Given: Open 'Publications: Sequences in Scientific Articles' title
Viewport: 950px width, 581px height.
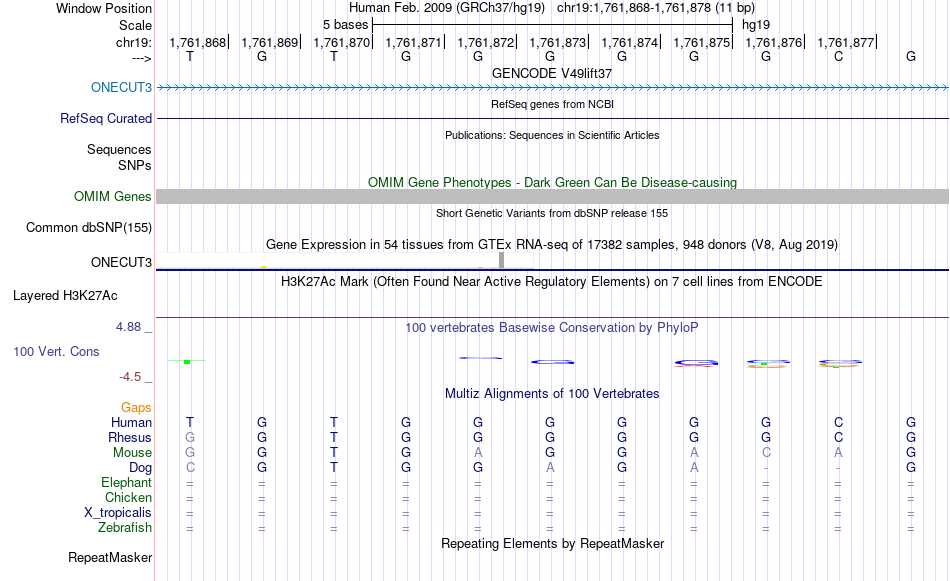Looking at the screenshot, I should pyautogui.click(x=552, y=135).
